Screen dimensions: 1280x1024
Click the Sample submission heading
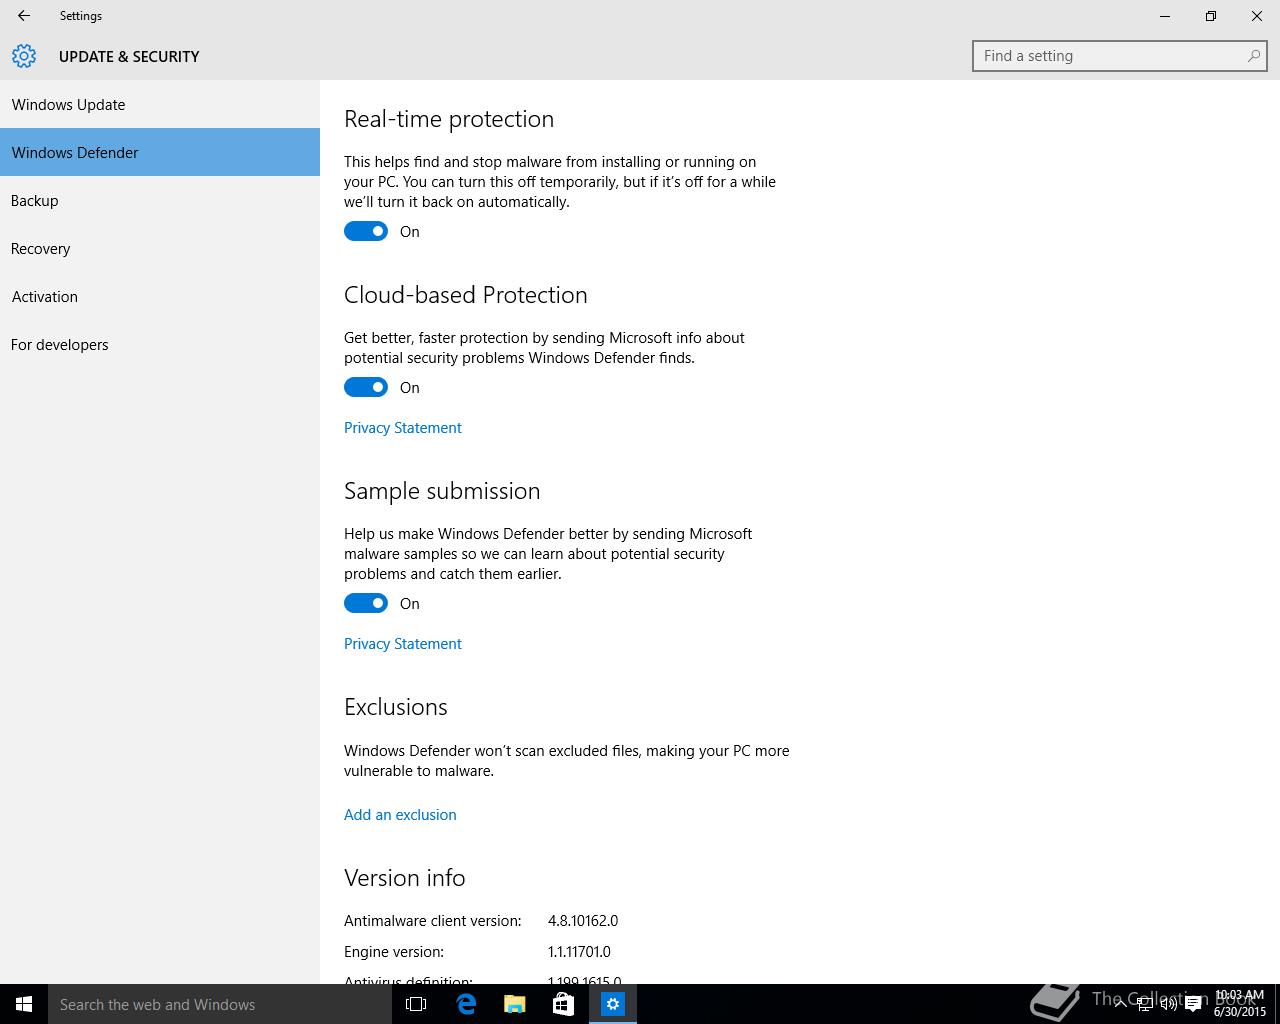coord(442,491)
